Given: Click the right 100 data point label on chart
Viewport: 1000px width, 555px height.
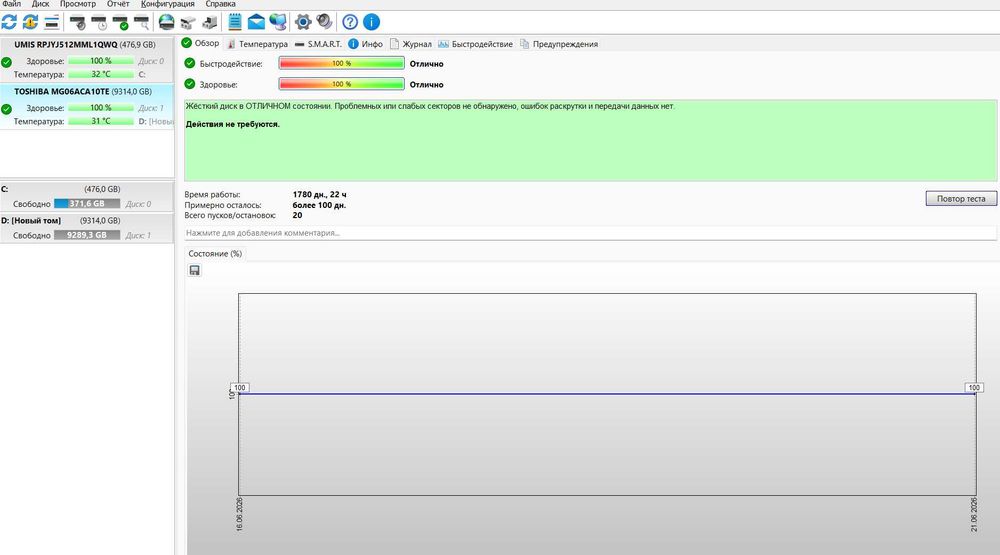Looking at the screenshot, I should point(974,387).
